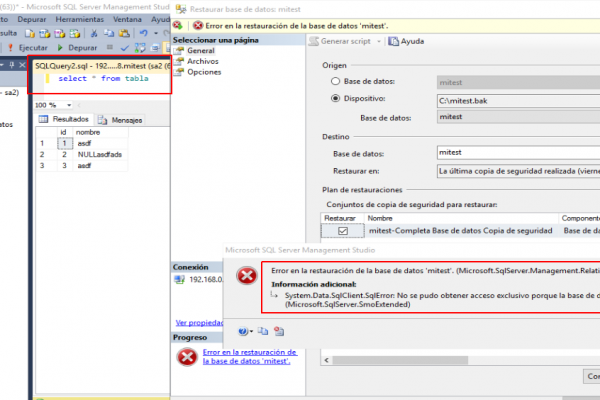Click the Restaurar base de datos dialog icon

click(x=181, y=9)
